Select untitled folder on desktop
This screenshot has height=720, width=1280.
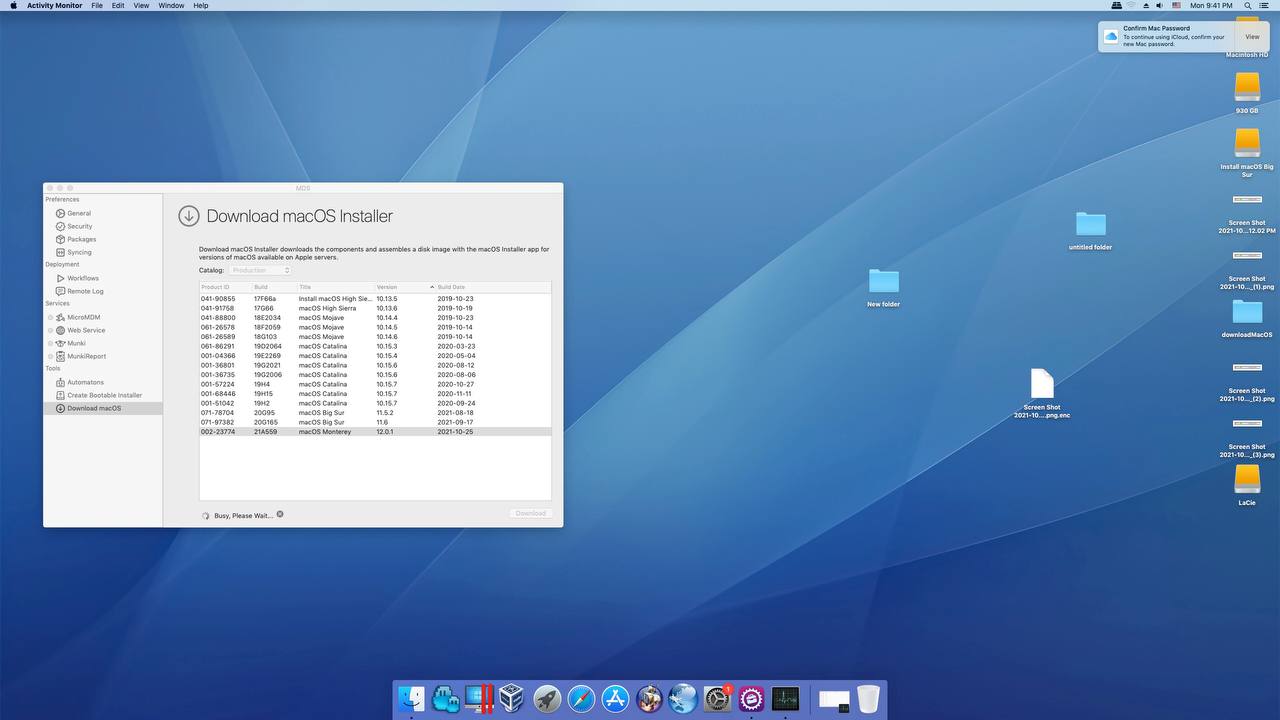1090,230
